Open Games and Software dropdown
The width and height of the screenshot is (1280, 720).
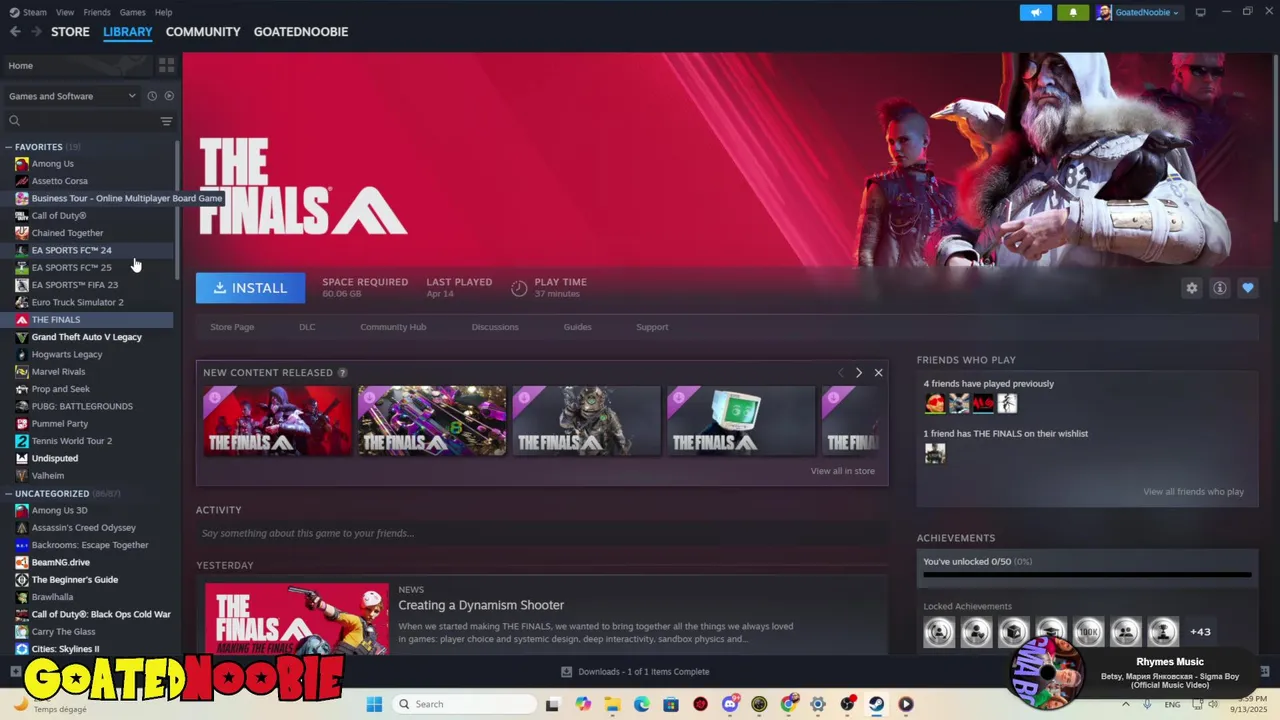pyautogui.click(x=72, y=96)
